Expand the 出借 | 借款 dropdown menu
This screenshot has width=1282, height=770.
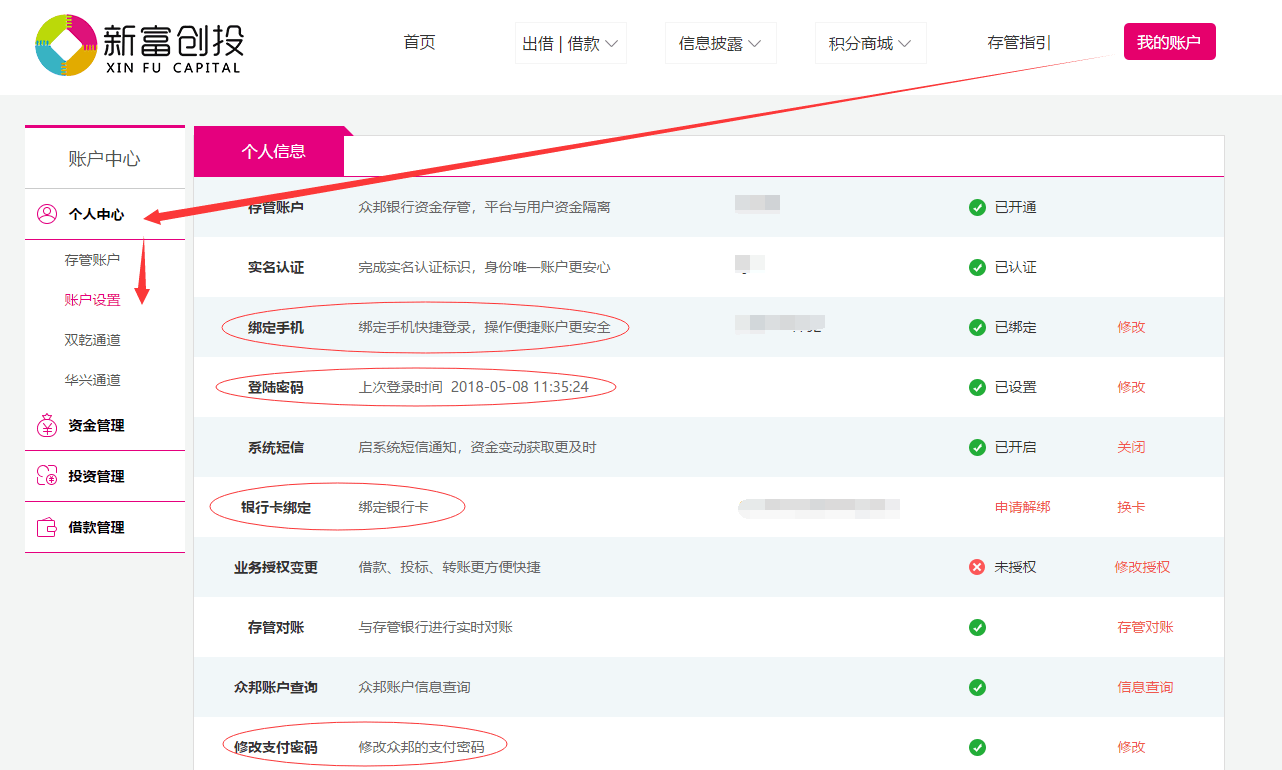click(570, 43)
